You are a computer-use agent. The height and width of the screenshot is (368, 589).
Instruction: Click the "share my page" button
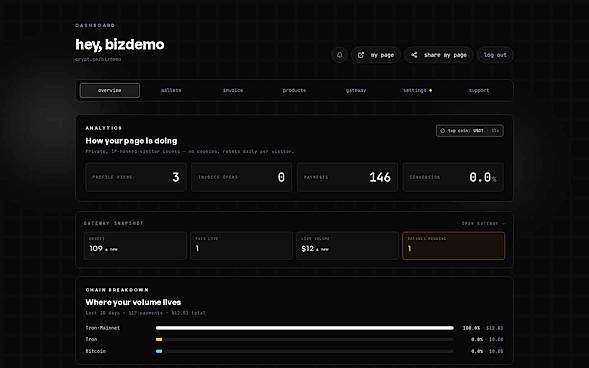pos(438,55)
